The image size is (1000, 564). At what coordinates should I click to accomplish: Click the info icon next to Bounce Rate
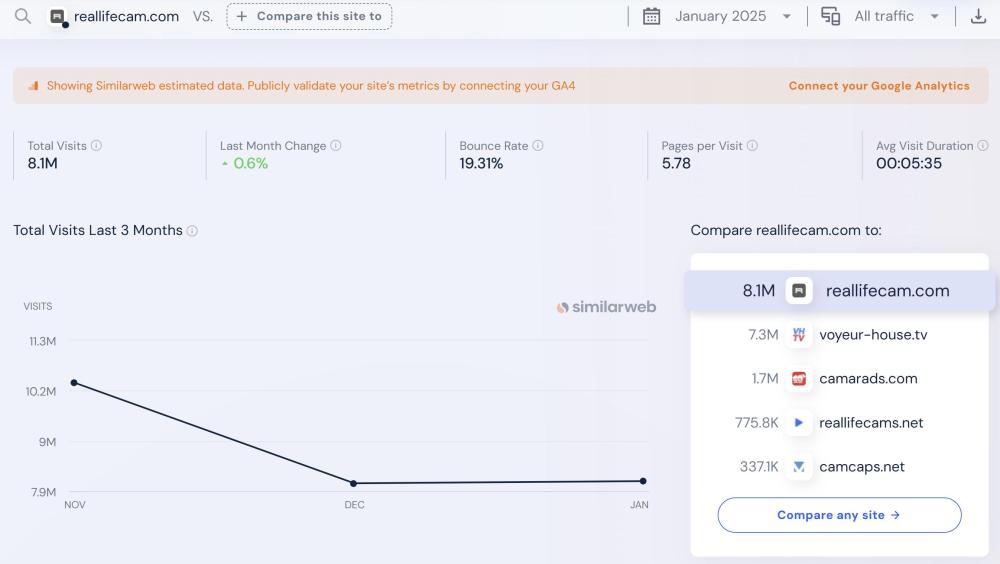tap(538, 146)
